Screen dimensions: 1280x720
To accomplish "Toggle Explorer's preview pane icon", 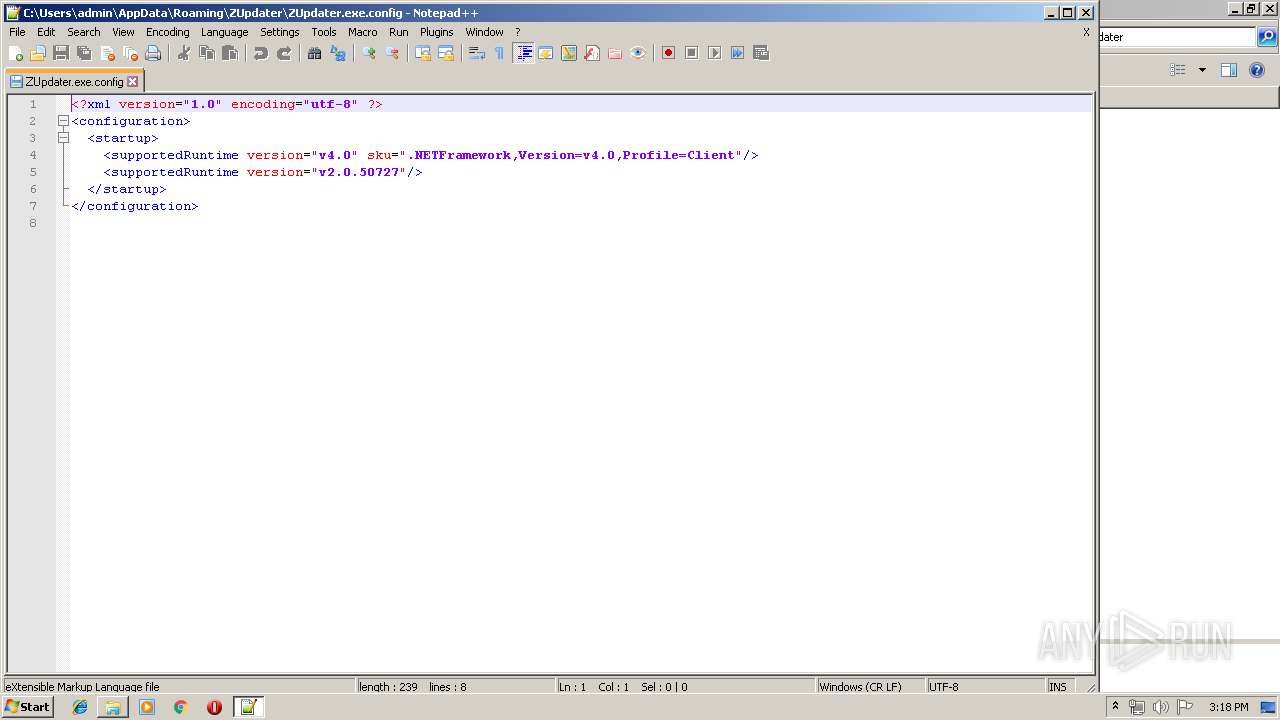I will pos(1229,70).
